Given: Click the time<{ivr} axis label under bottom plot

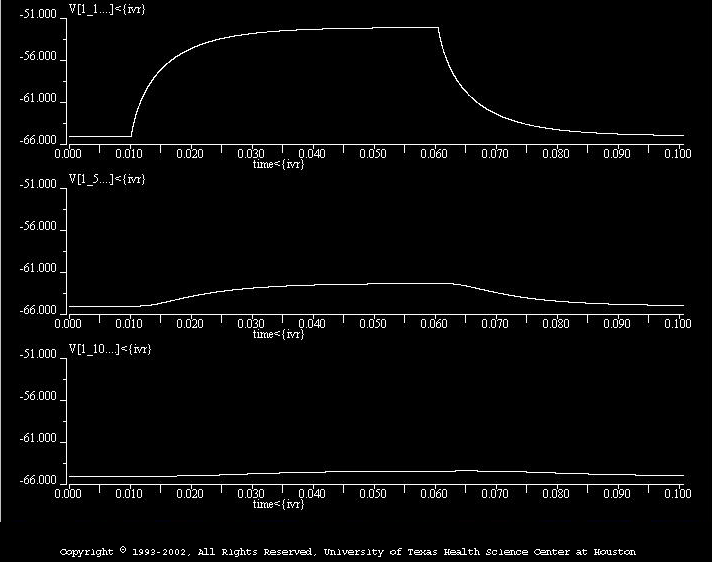Looking at the screenshot, I should tap(278, 504).
